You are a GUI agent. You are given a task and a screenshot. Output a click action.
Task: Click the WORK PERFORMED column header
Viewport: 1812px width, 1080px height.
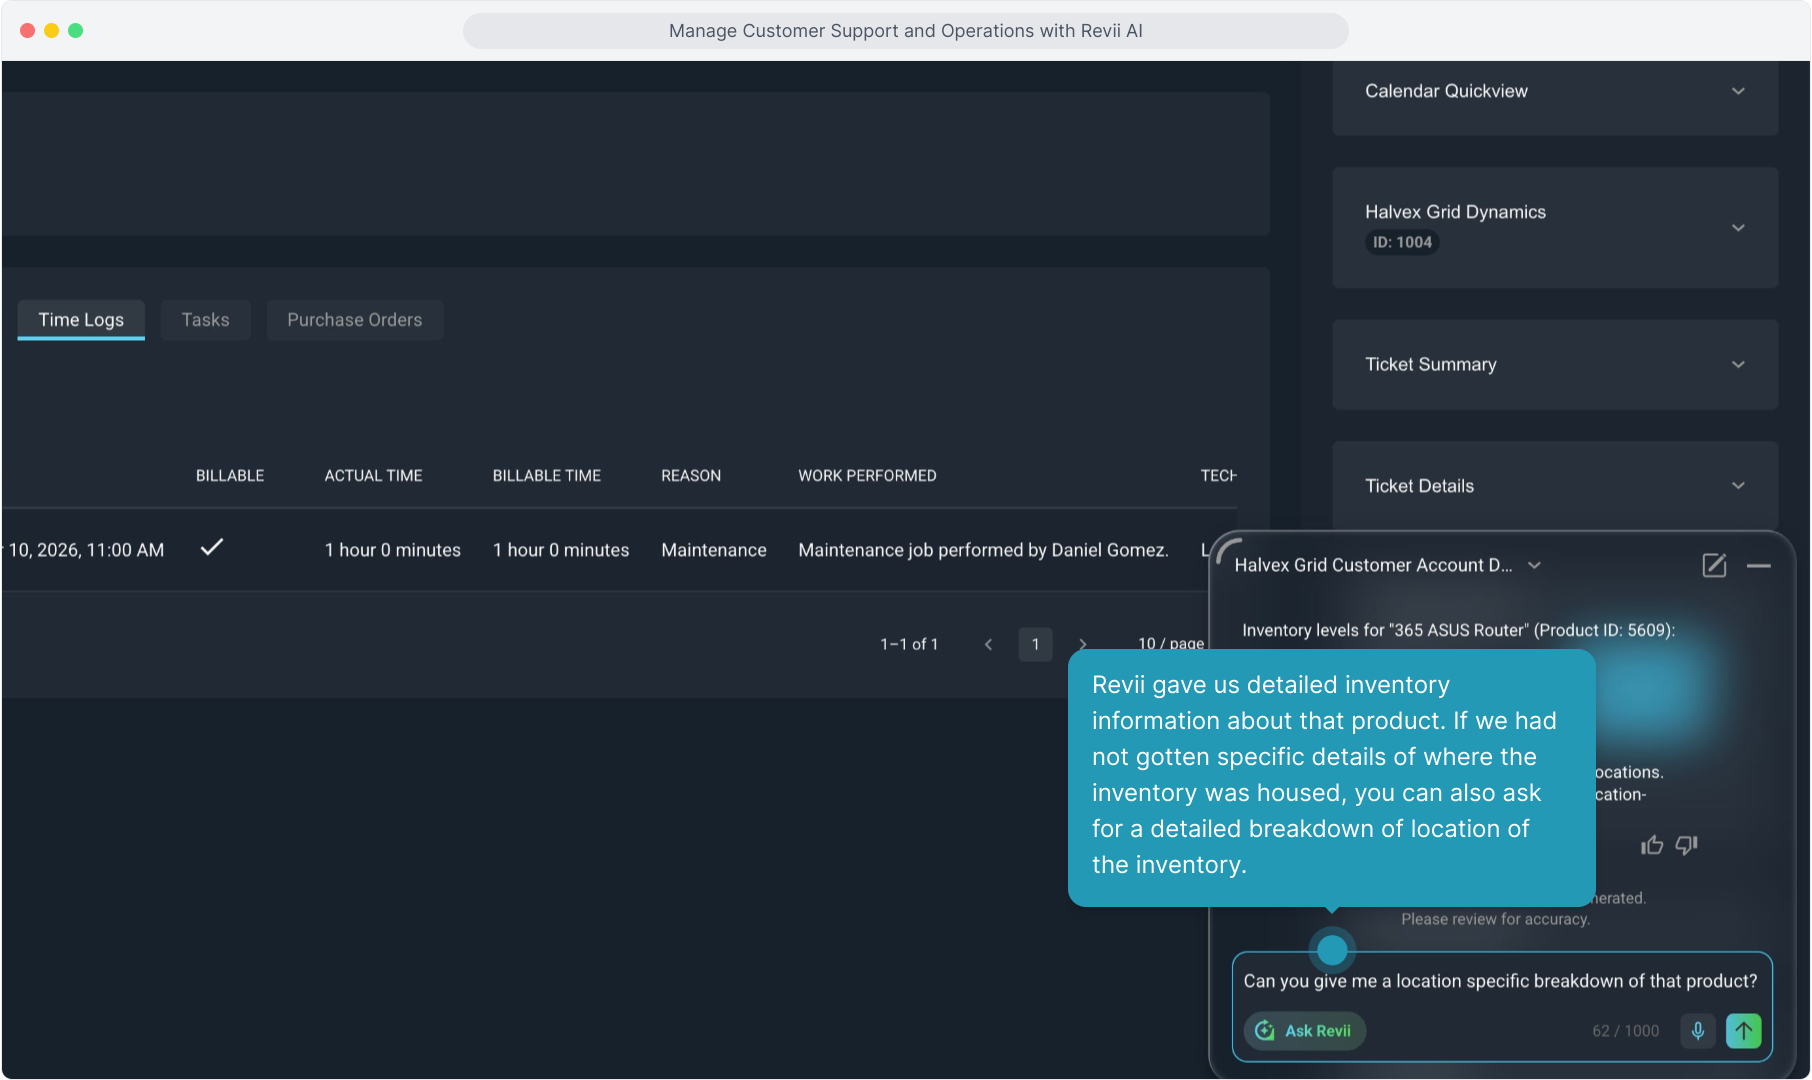click(x=867, y=476)
